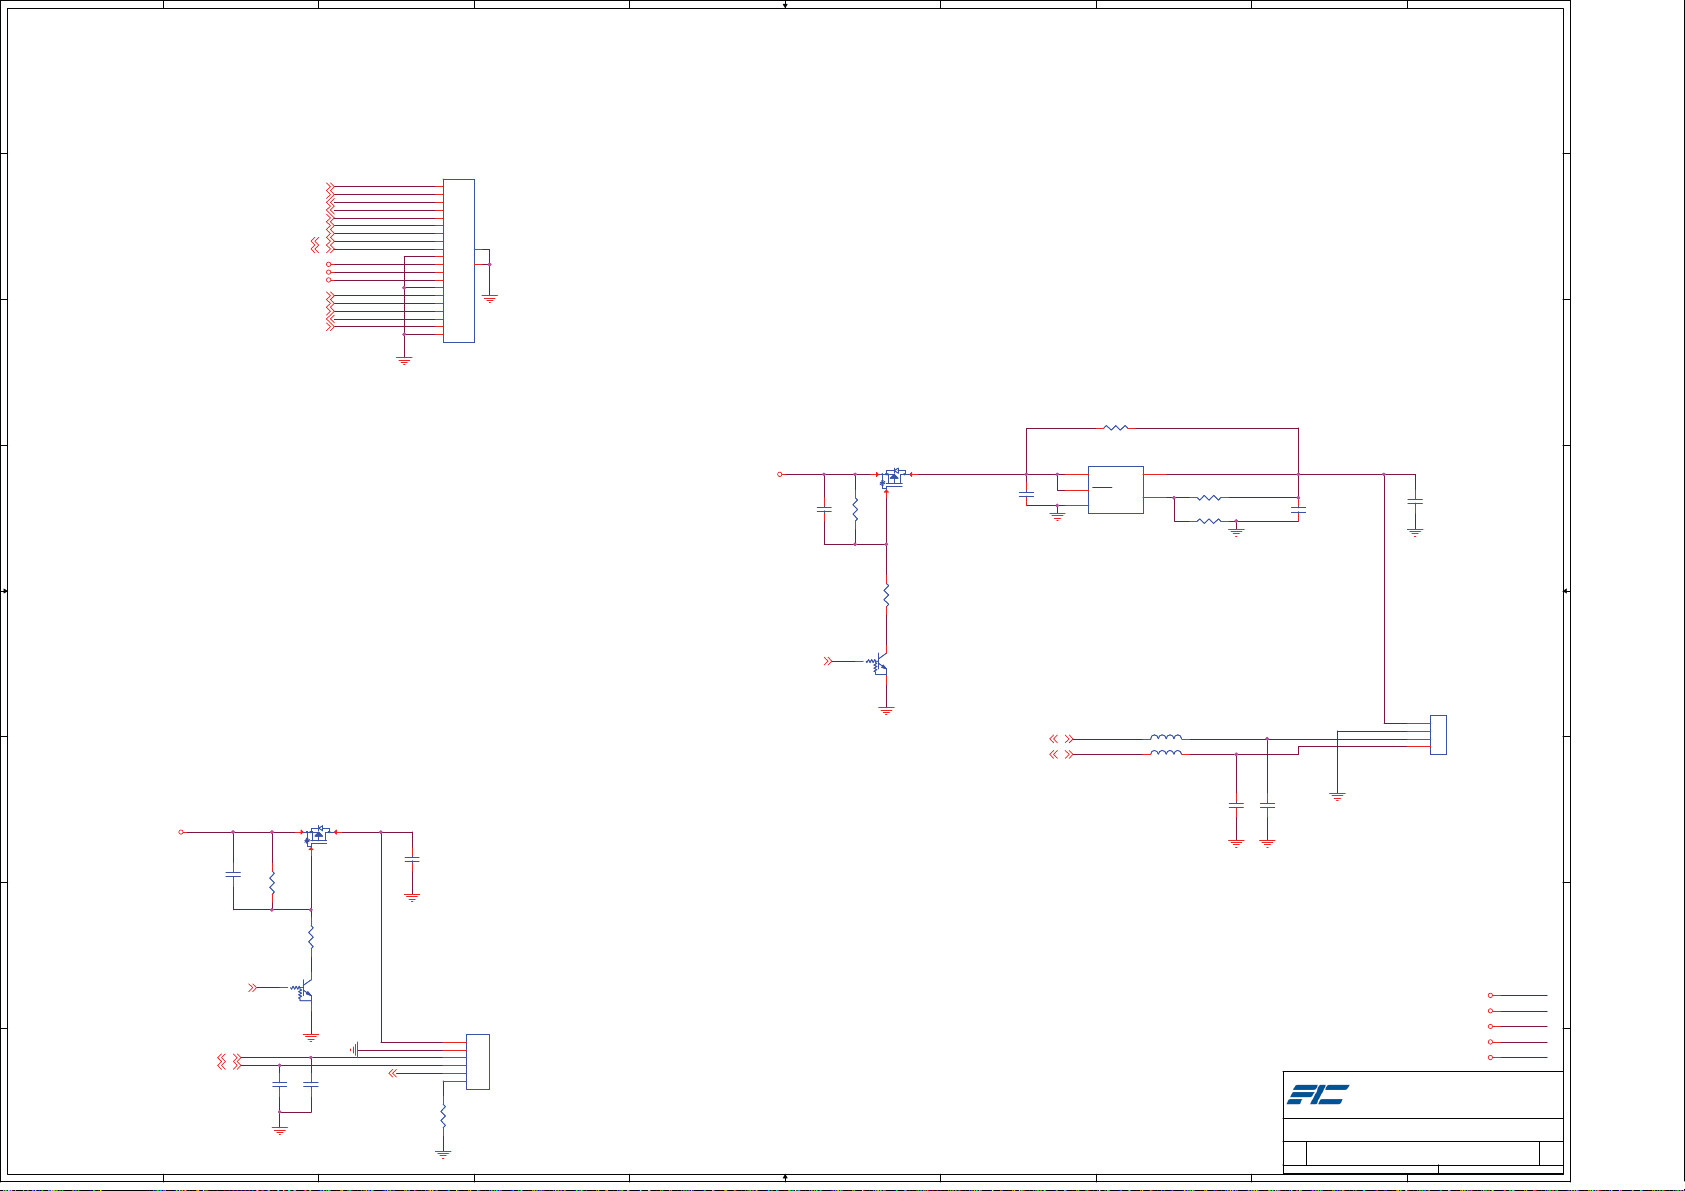
Task: Select the MOSFET feeding the regulator IC circuit
Action: 893,477
